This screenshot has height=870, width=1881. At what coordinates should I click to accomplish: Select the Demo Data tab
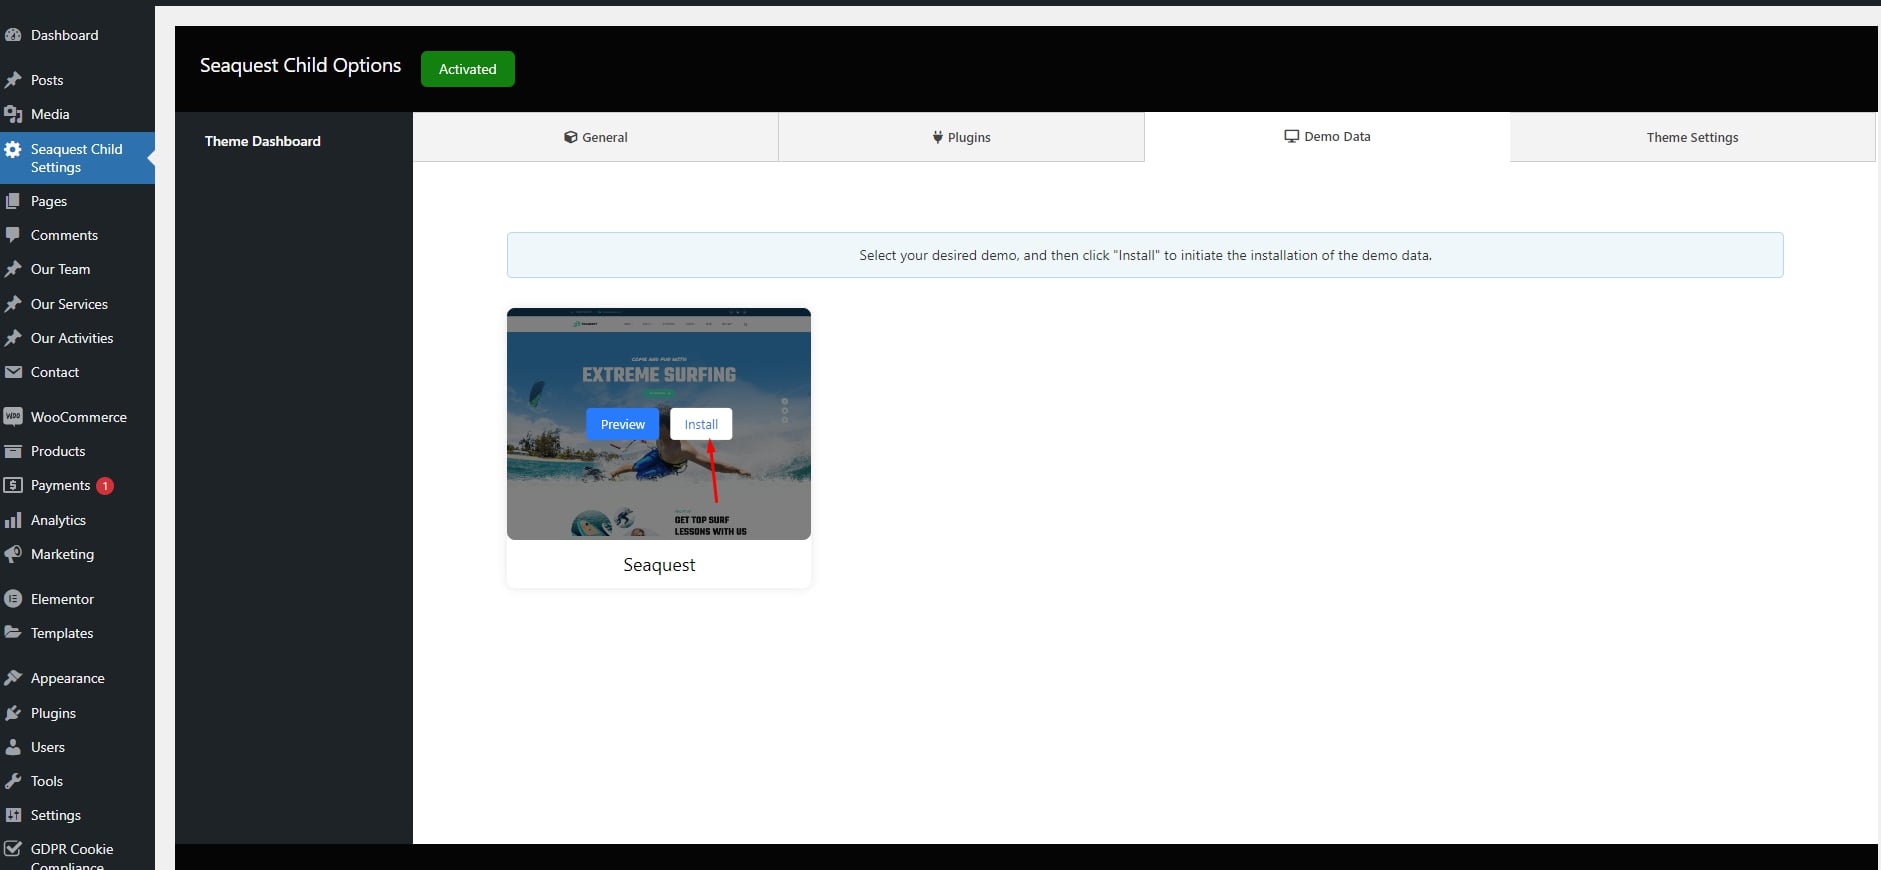[1327, 136]
